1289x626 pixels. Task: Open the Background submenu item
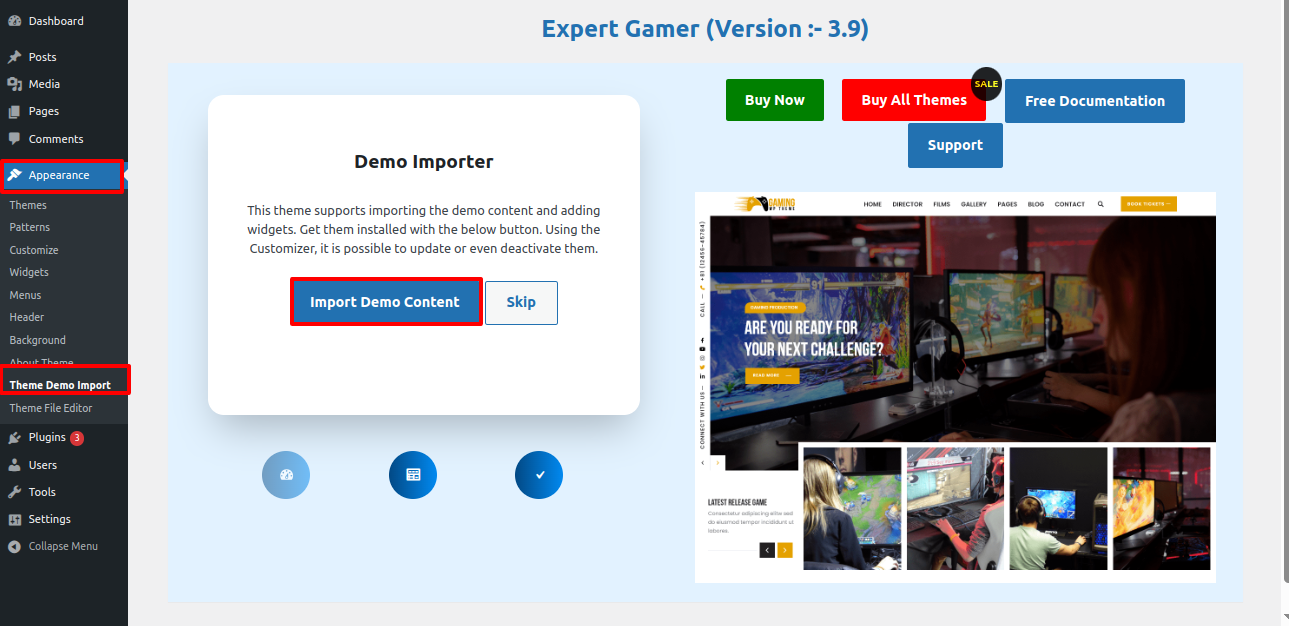click(x=38, y=340)
